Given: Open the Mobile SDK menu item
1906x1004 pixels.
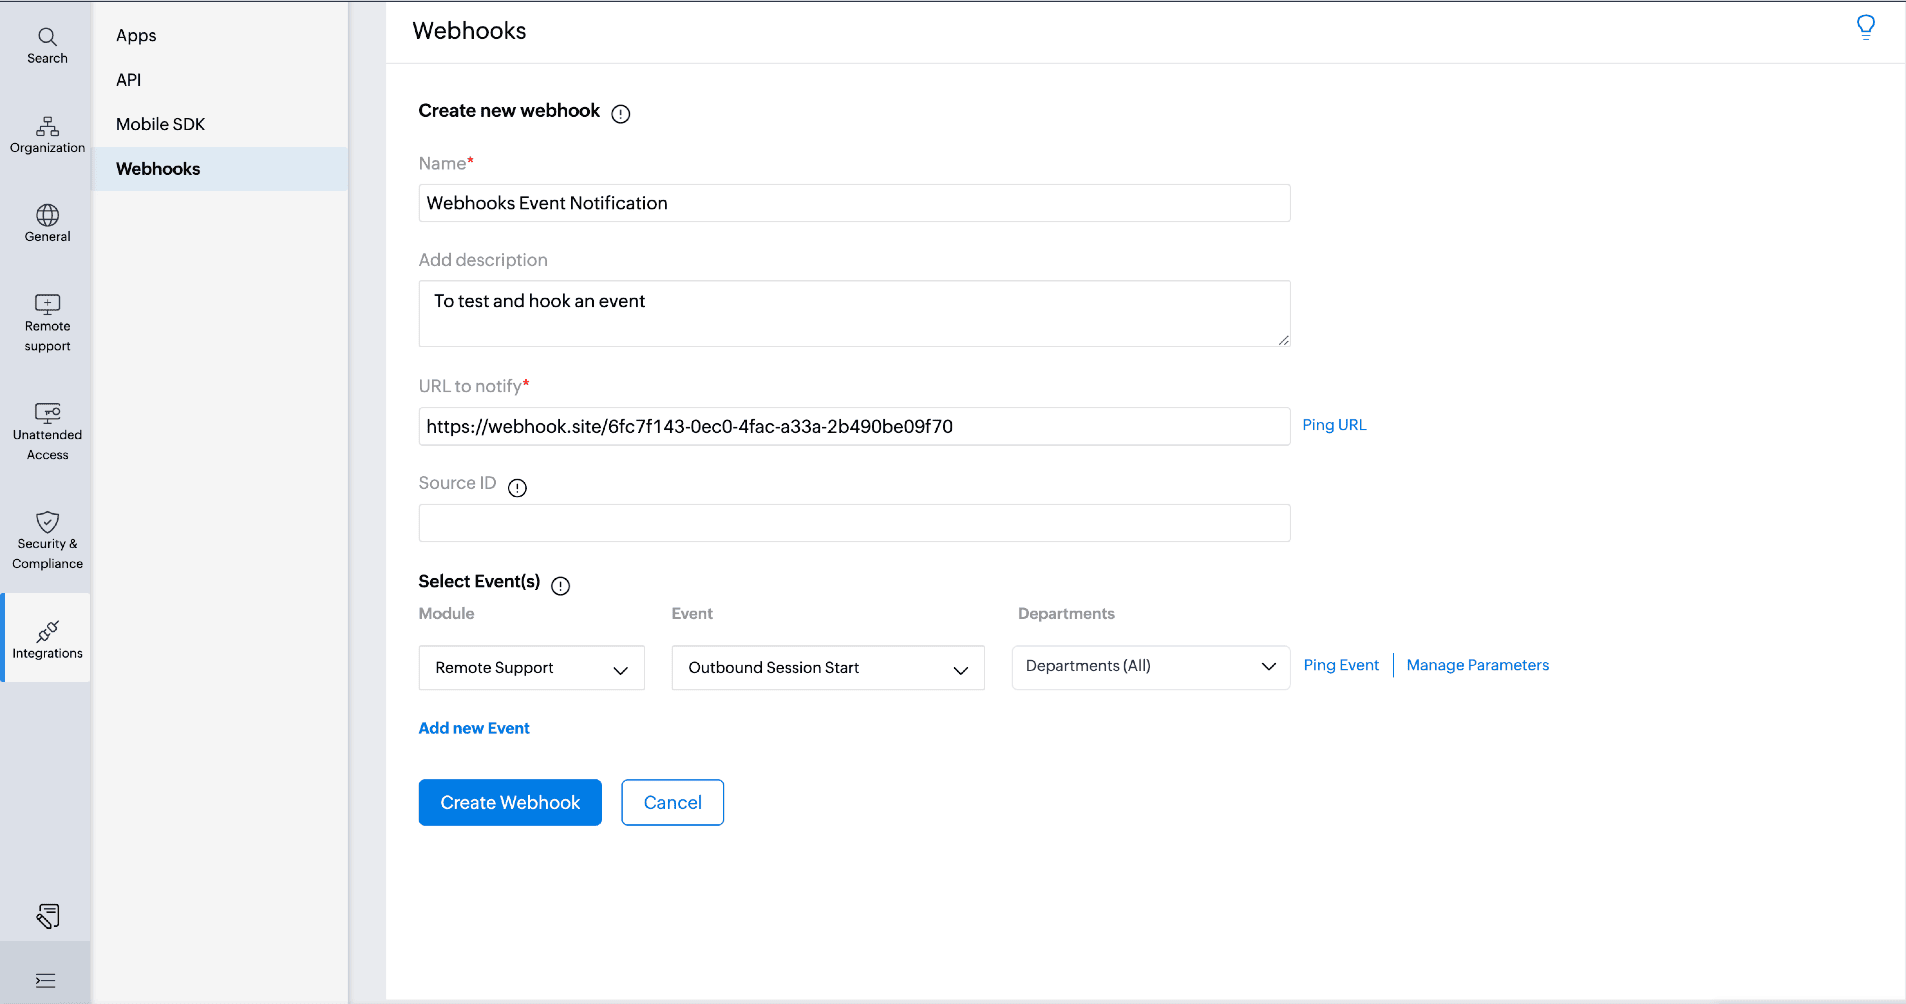Looking at the screenshot, I should click(160, 124).
